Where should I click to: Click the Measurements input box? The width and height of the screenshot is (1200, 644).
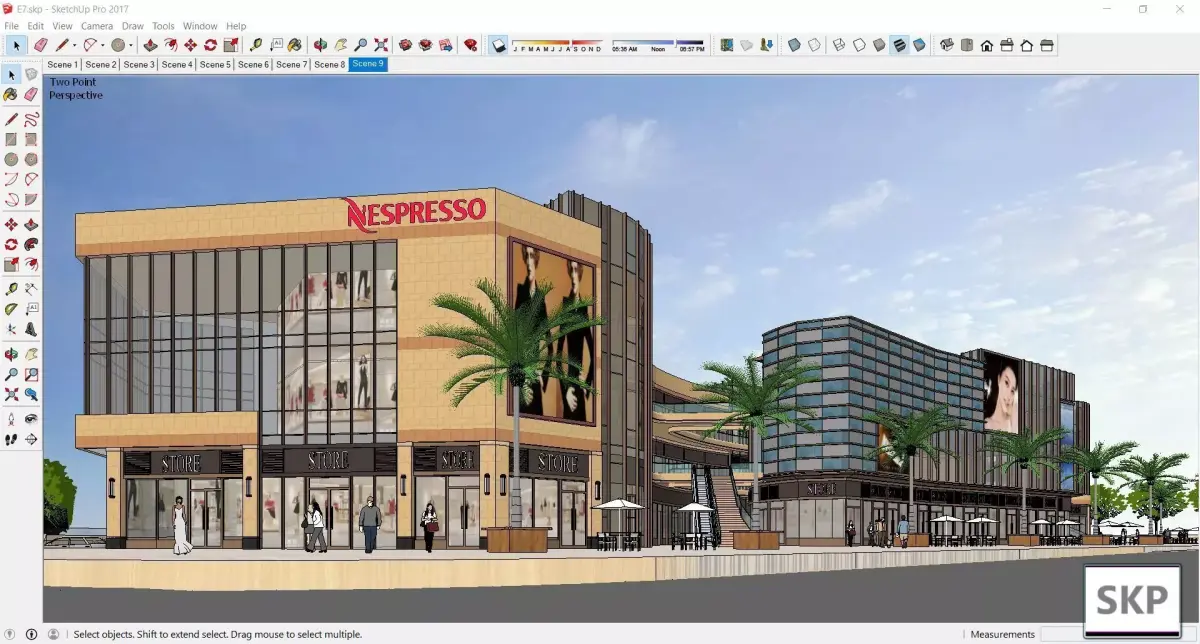click(x=1062, y=634)
